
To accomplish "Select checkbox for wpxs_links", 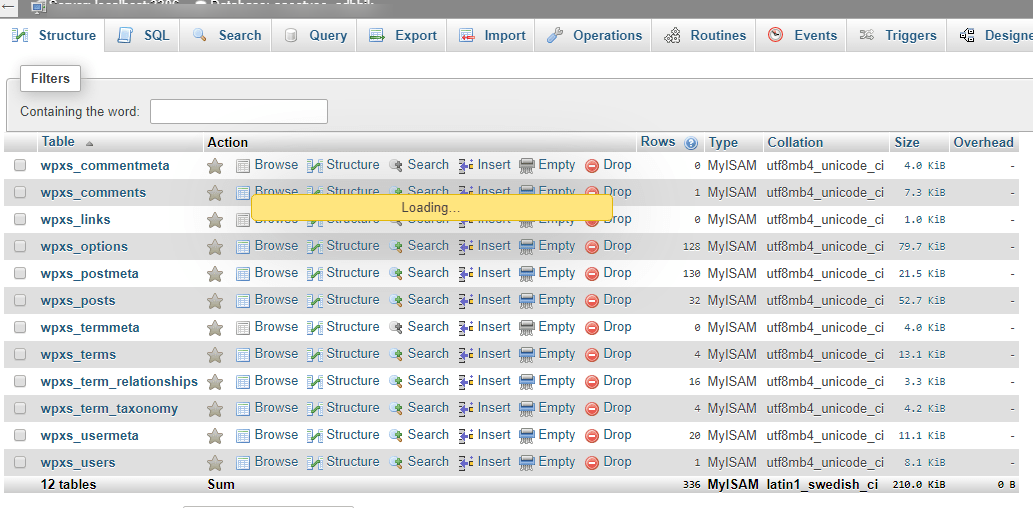I will (20, 219).
